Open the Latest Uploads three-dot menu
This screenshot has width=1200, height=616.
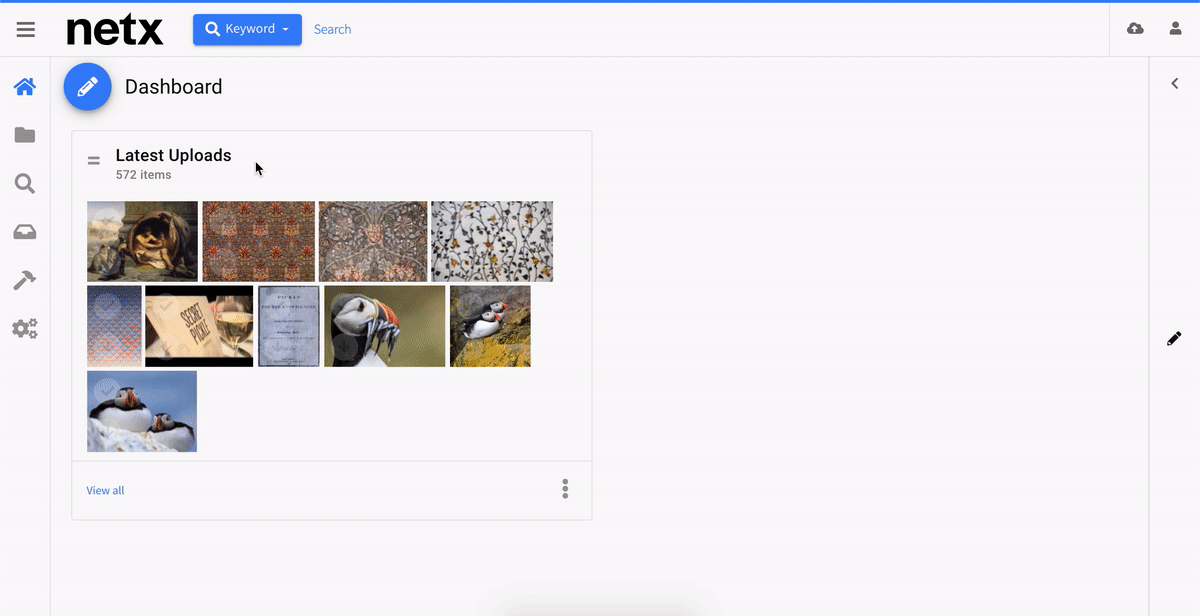point(565,489)
